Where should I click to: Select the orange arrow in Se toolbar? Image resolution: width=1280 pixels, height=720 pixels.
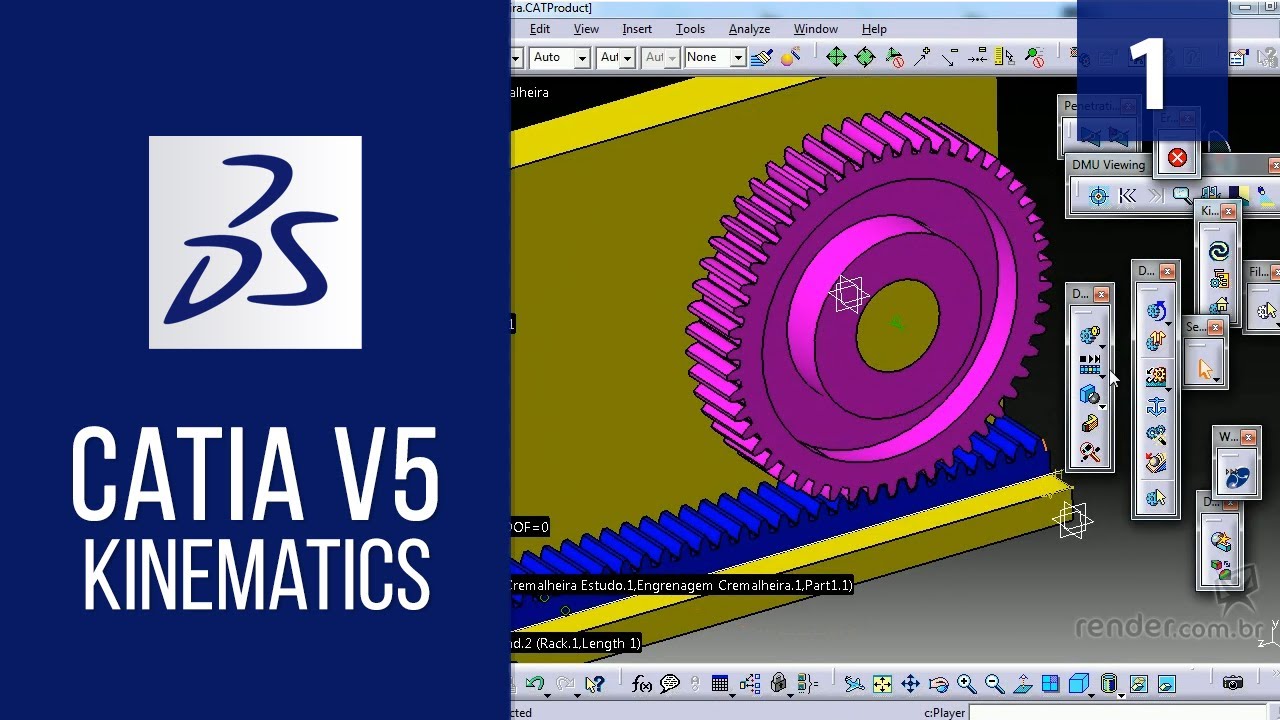pyautogui.click(x=1203, y=370)
